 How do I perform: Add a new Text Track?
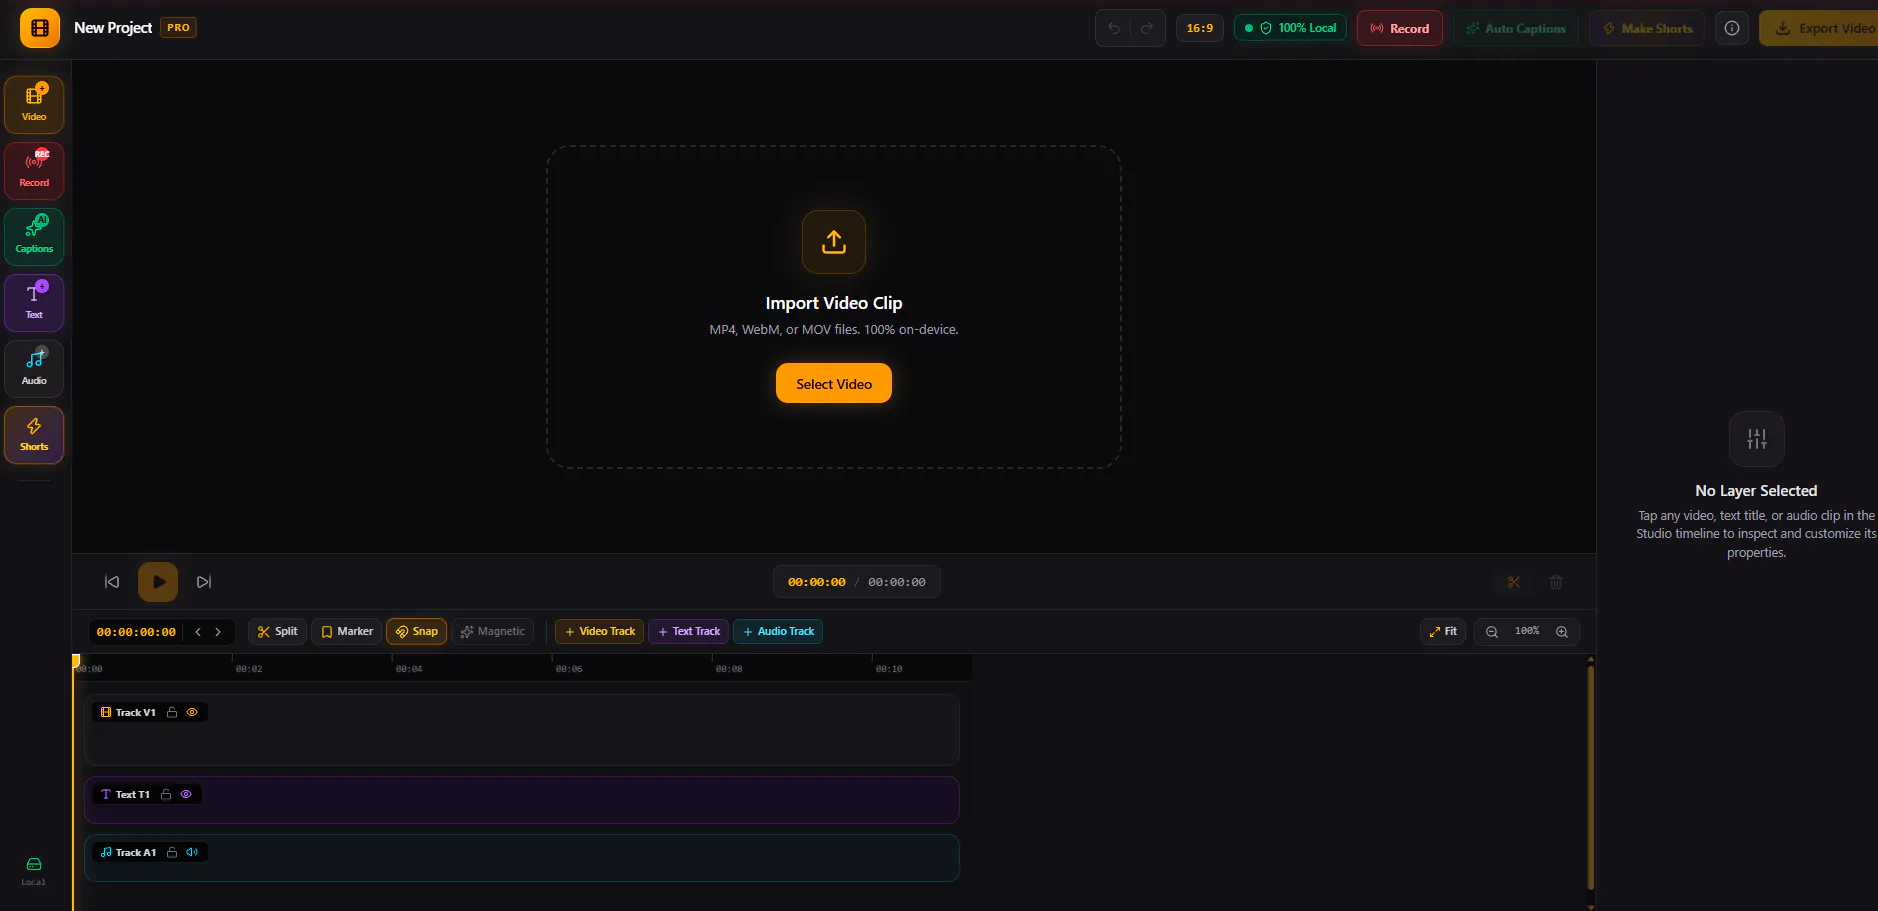[689, 632]
